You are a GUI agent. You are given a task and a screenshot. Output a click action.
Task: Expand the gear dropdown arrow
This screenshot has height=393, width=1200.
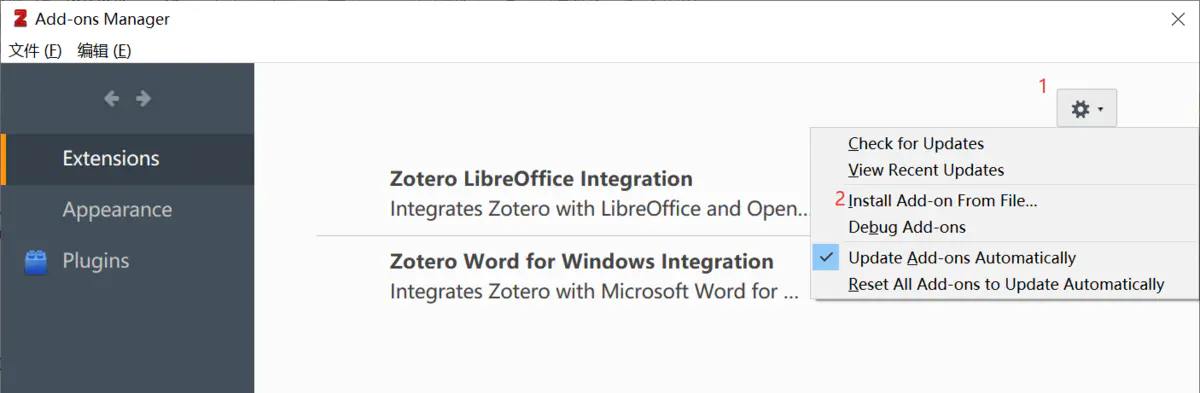coord(1100,109)
